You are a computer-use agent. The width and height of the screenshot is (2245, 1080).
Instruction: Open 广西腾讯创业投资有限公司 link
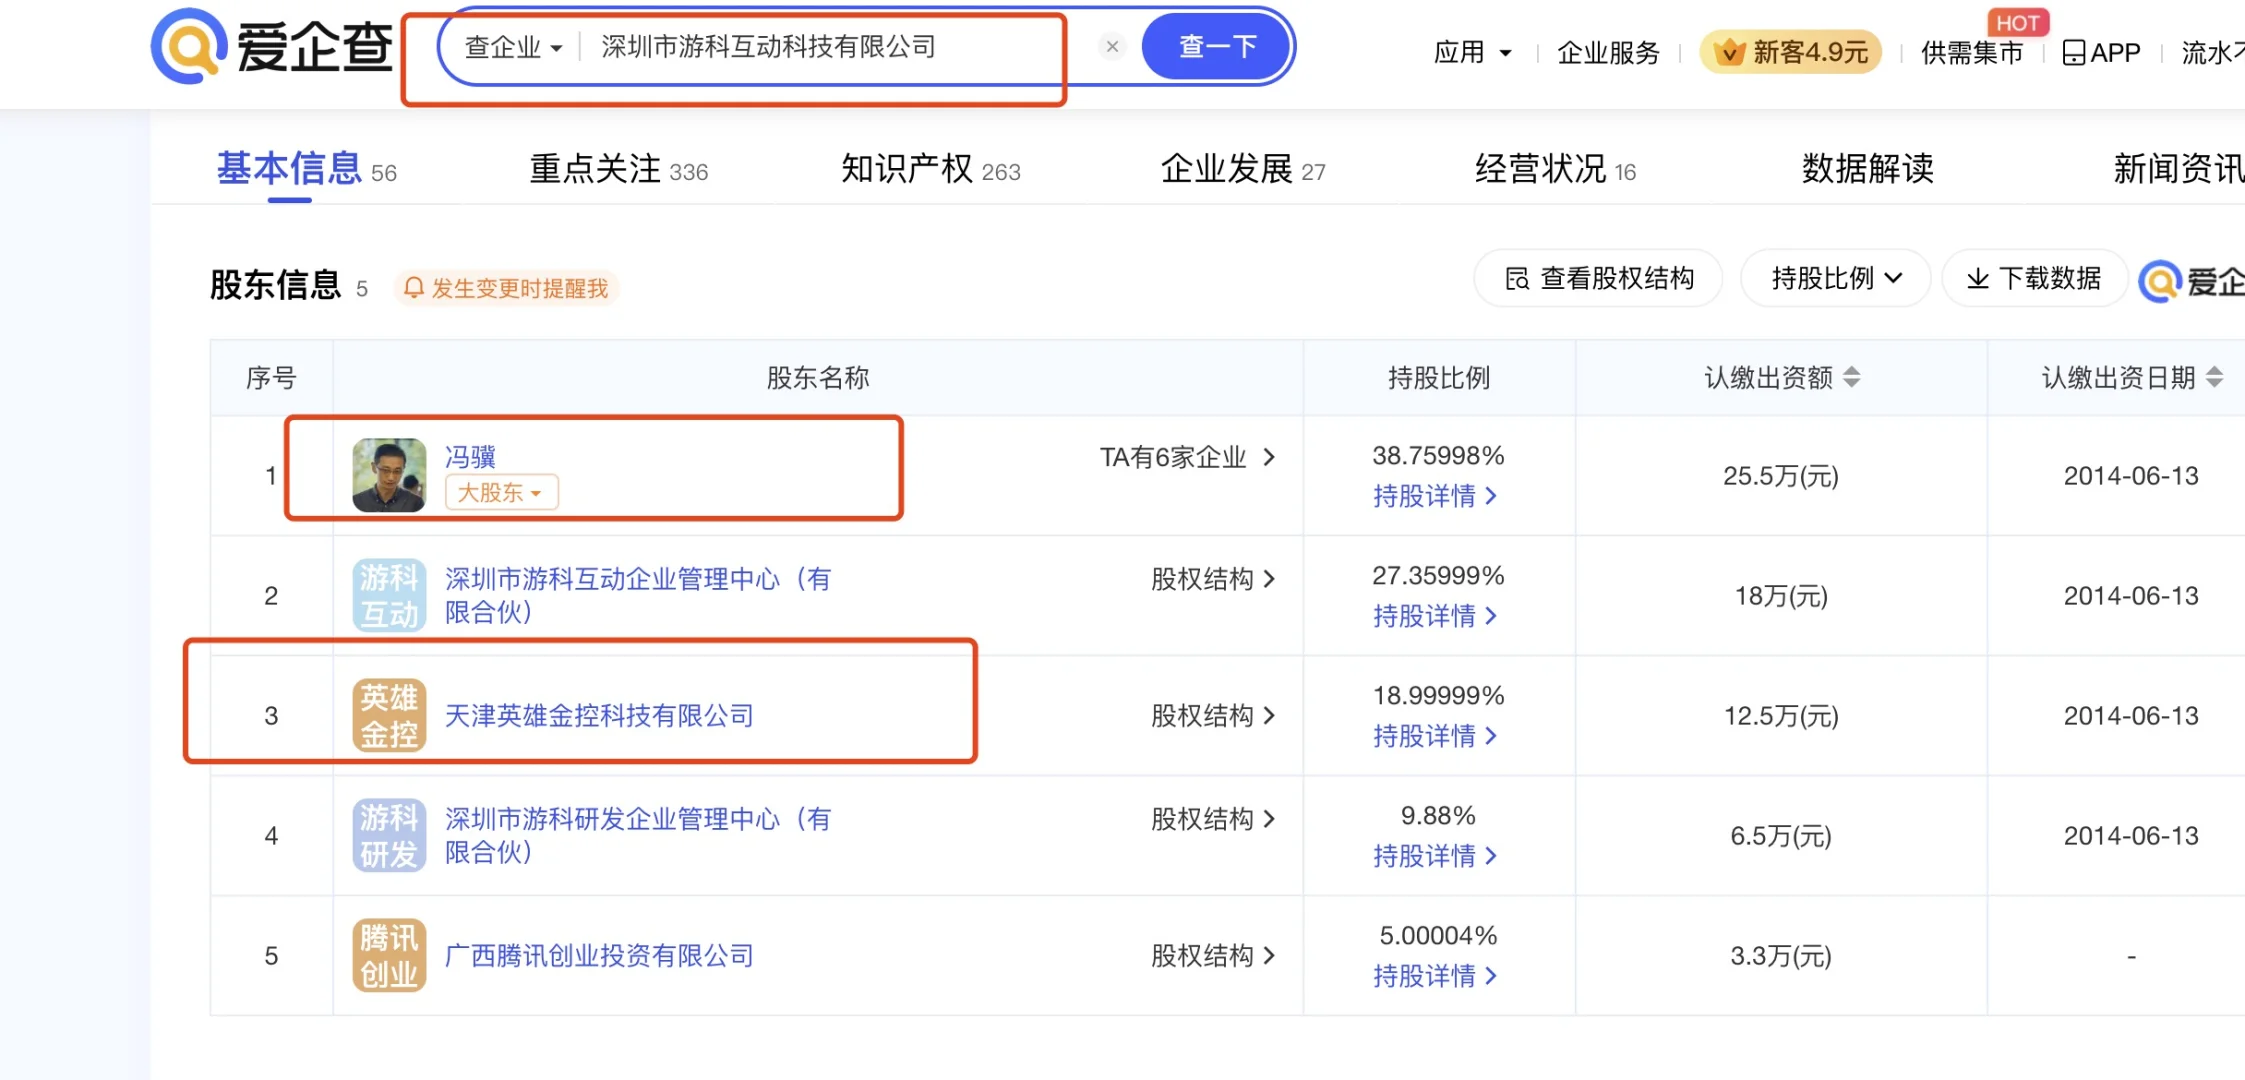click(x=599, y=955)
